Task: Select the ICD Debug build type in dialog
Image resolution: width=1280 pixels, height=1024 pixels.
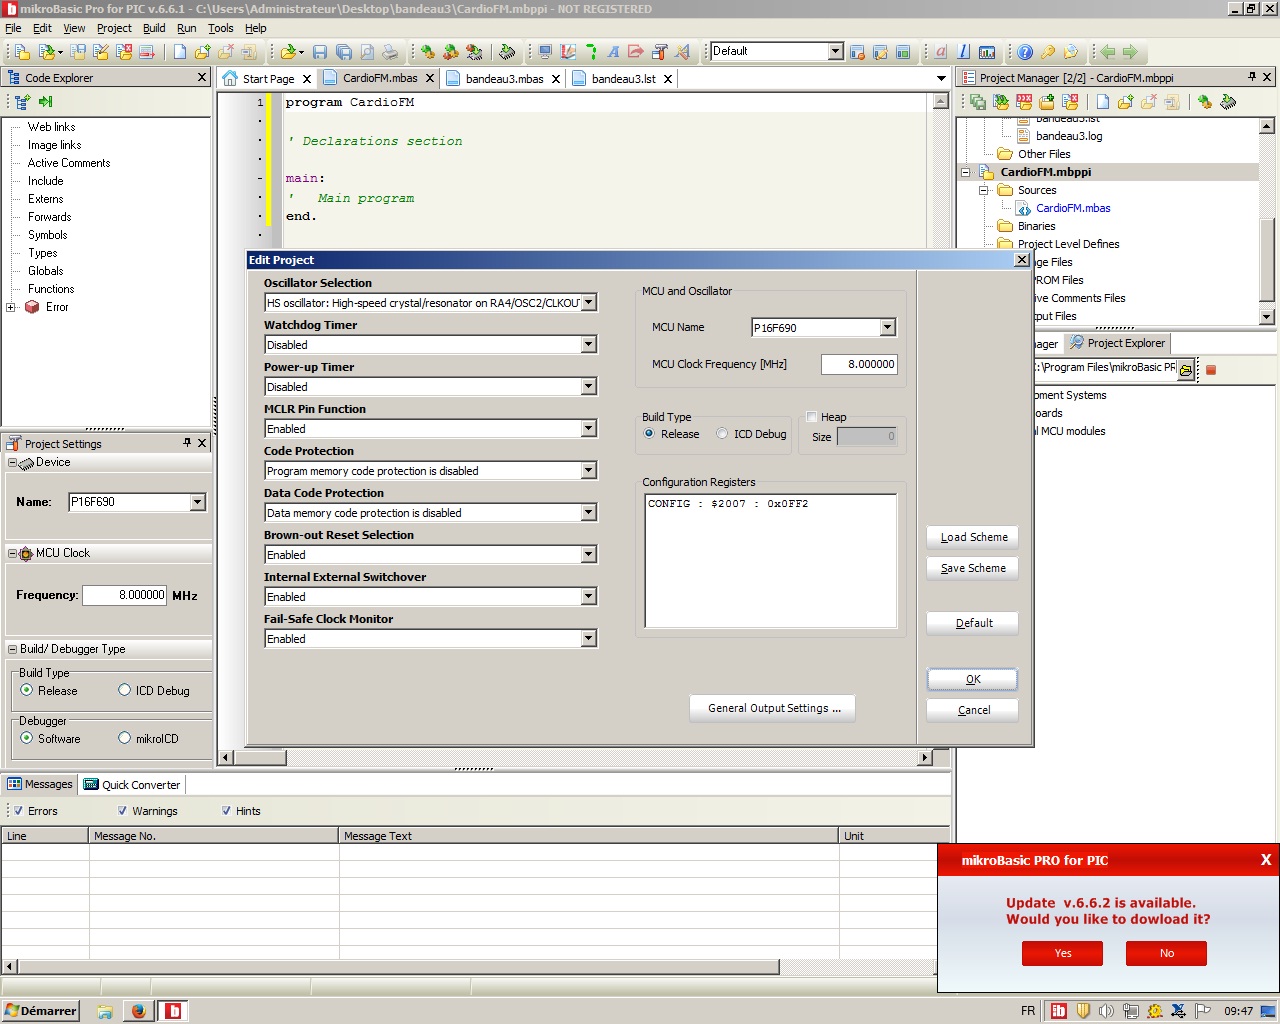Action: click(x=722, y=434)
